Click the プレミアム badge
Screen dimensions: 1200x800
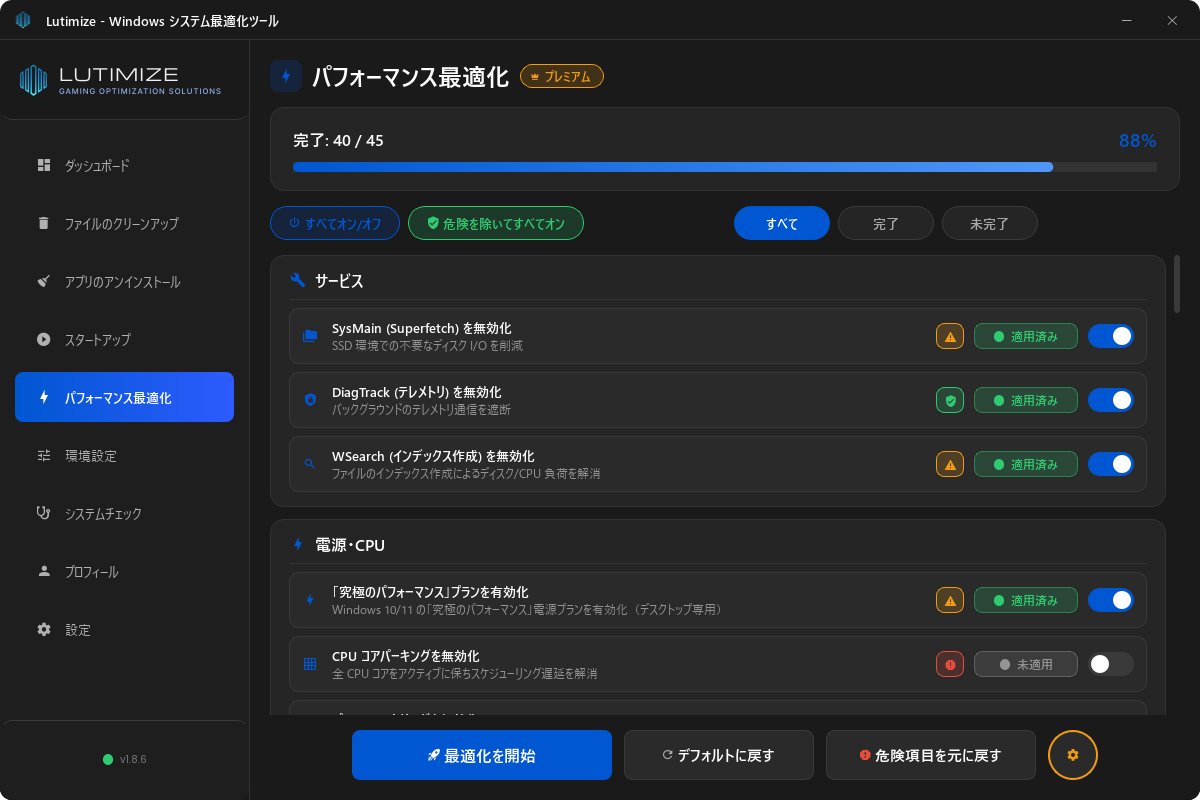[562, 76]
